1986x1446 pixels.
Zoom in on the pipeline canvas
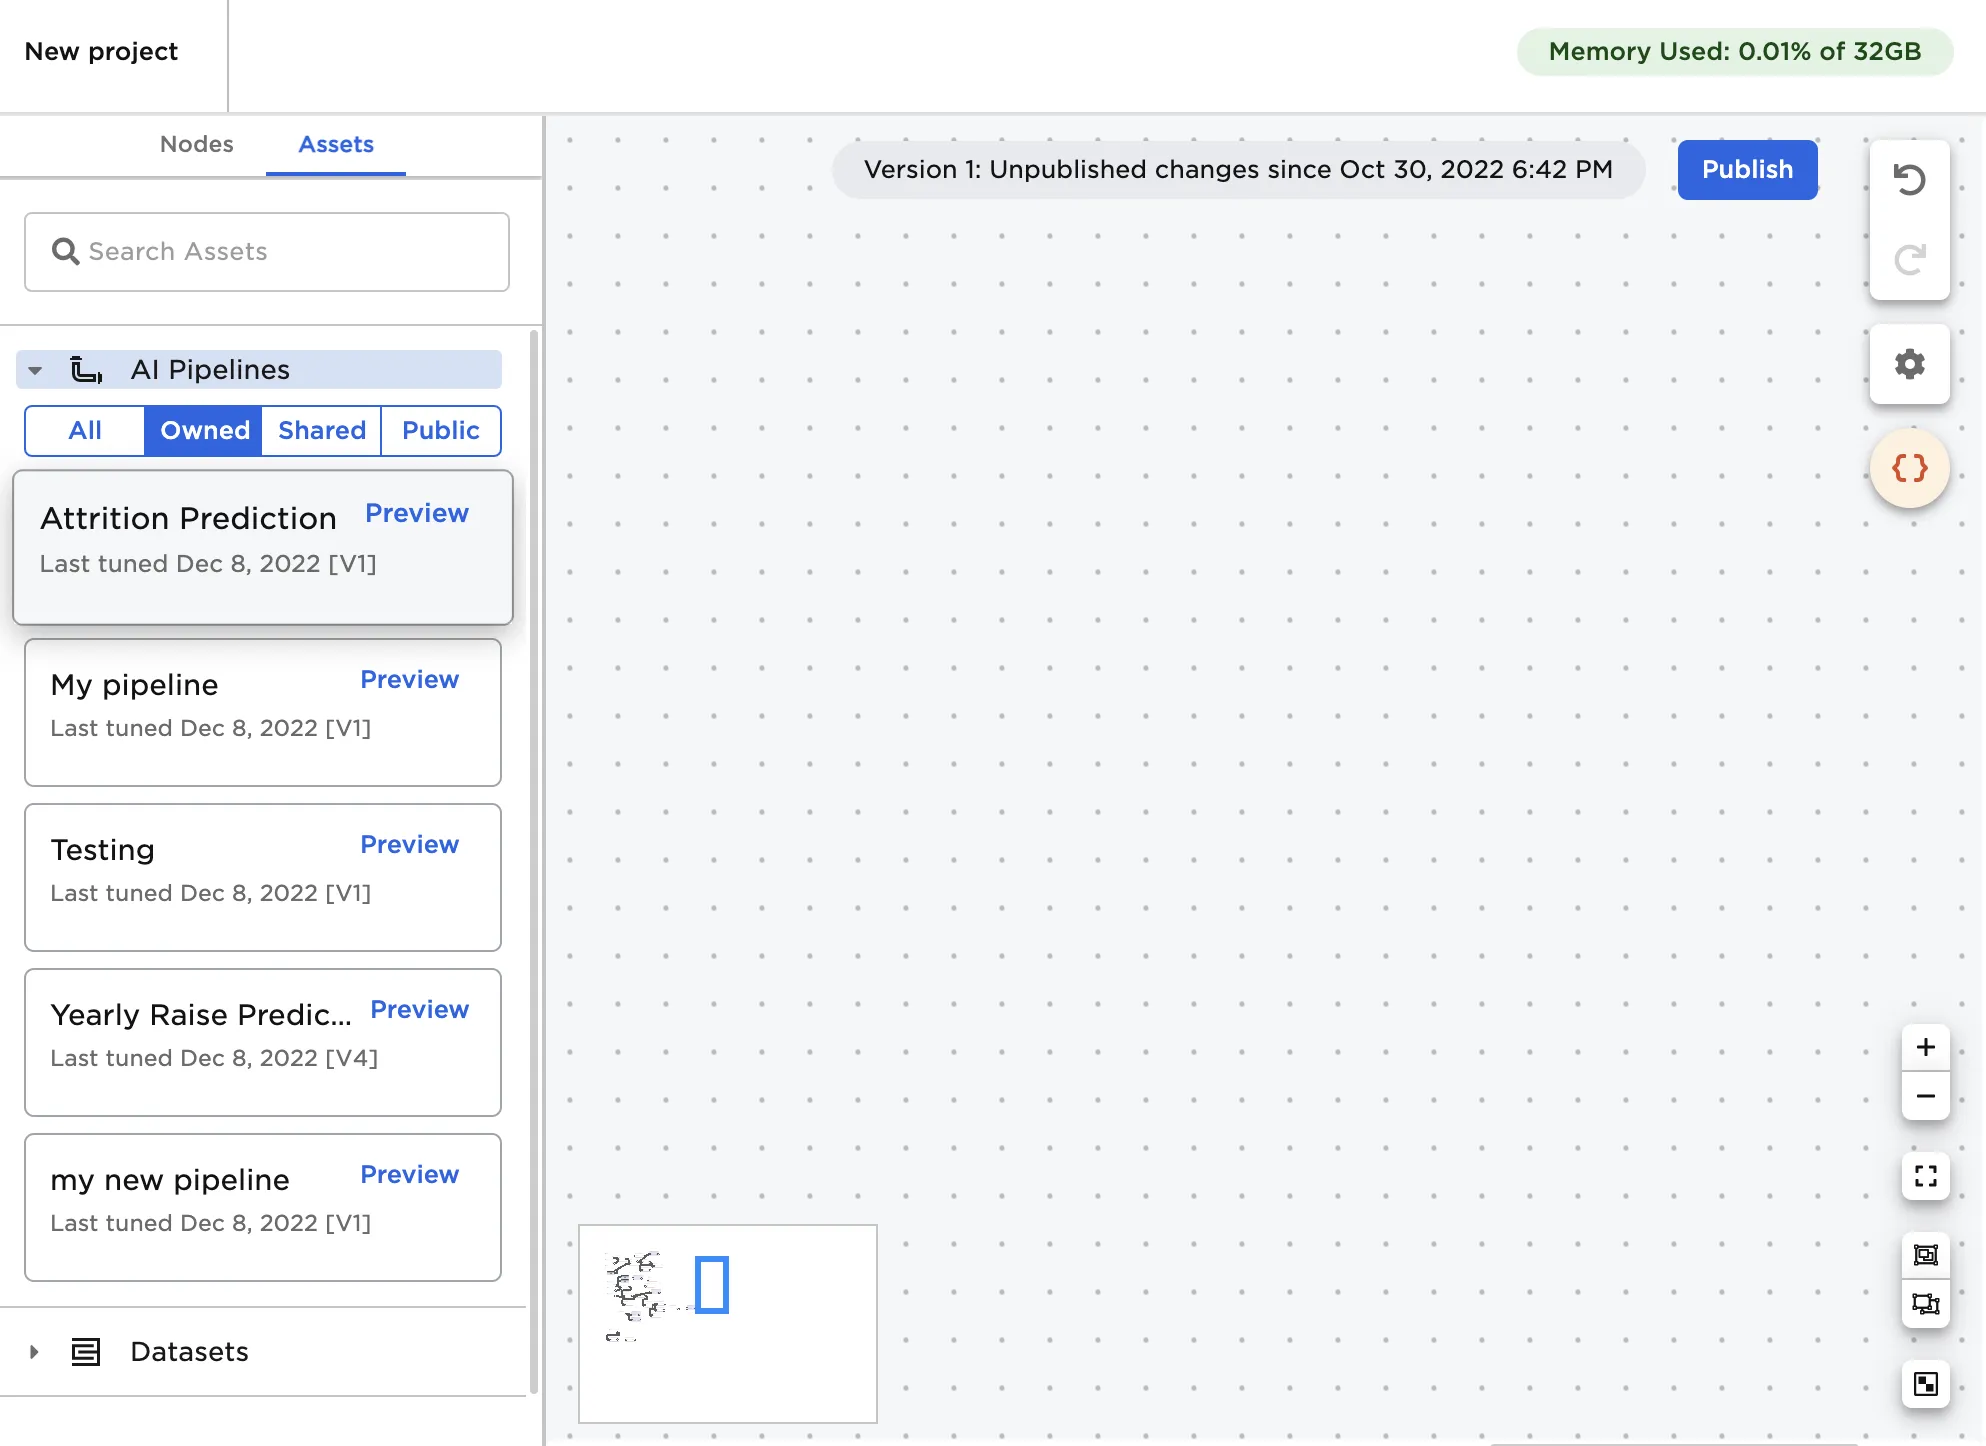pyautogui.click(x=1925, y=1046)
